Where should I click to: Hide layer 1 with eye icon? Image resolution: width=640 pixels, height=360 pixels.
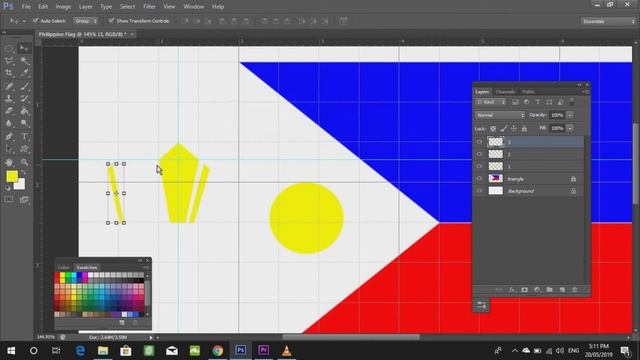click(479, 167)
